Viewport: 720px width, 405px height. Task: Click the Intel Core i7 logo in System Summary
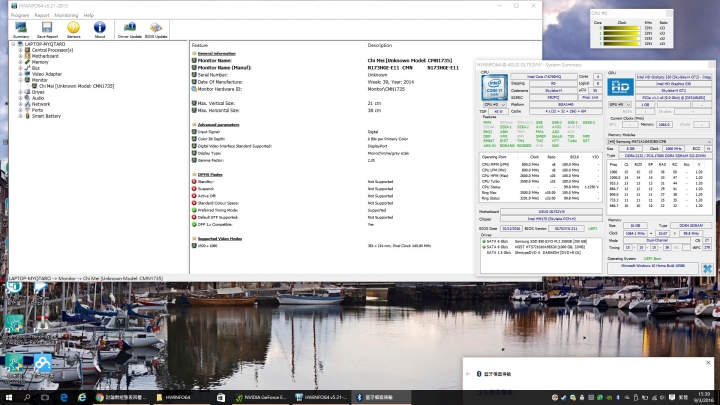click(495, 87)
